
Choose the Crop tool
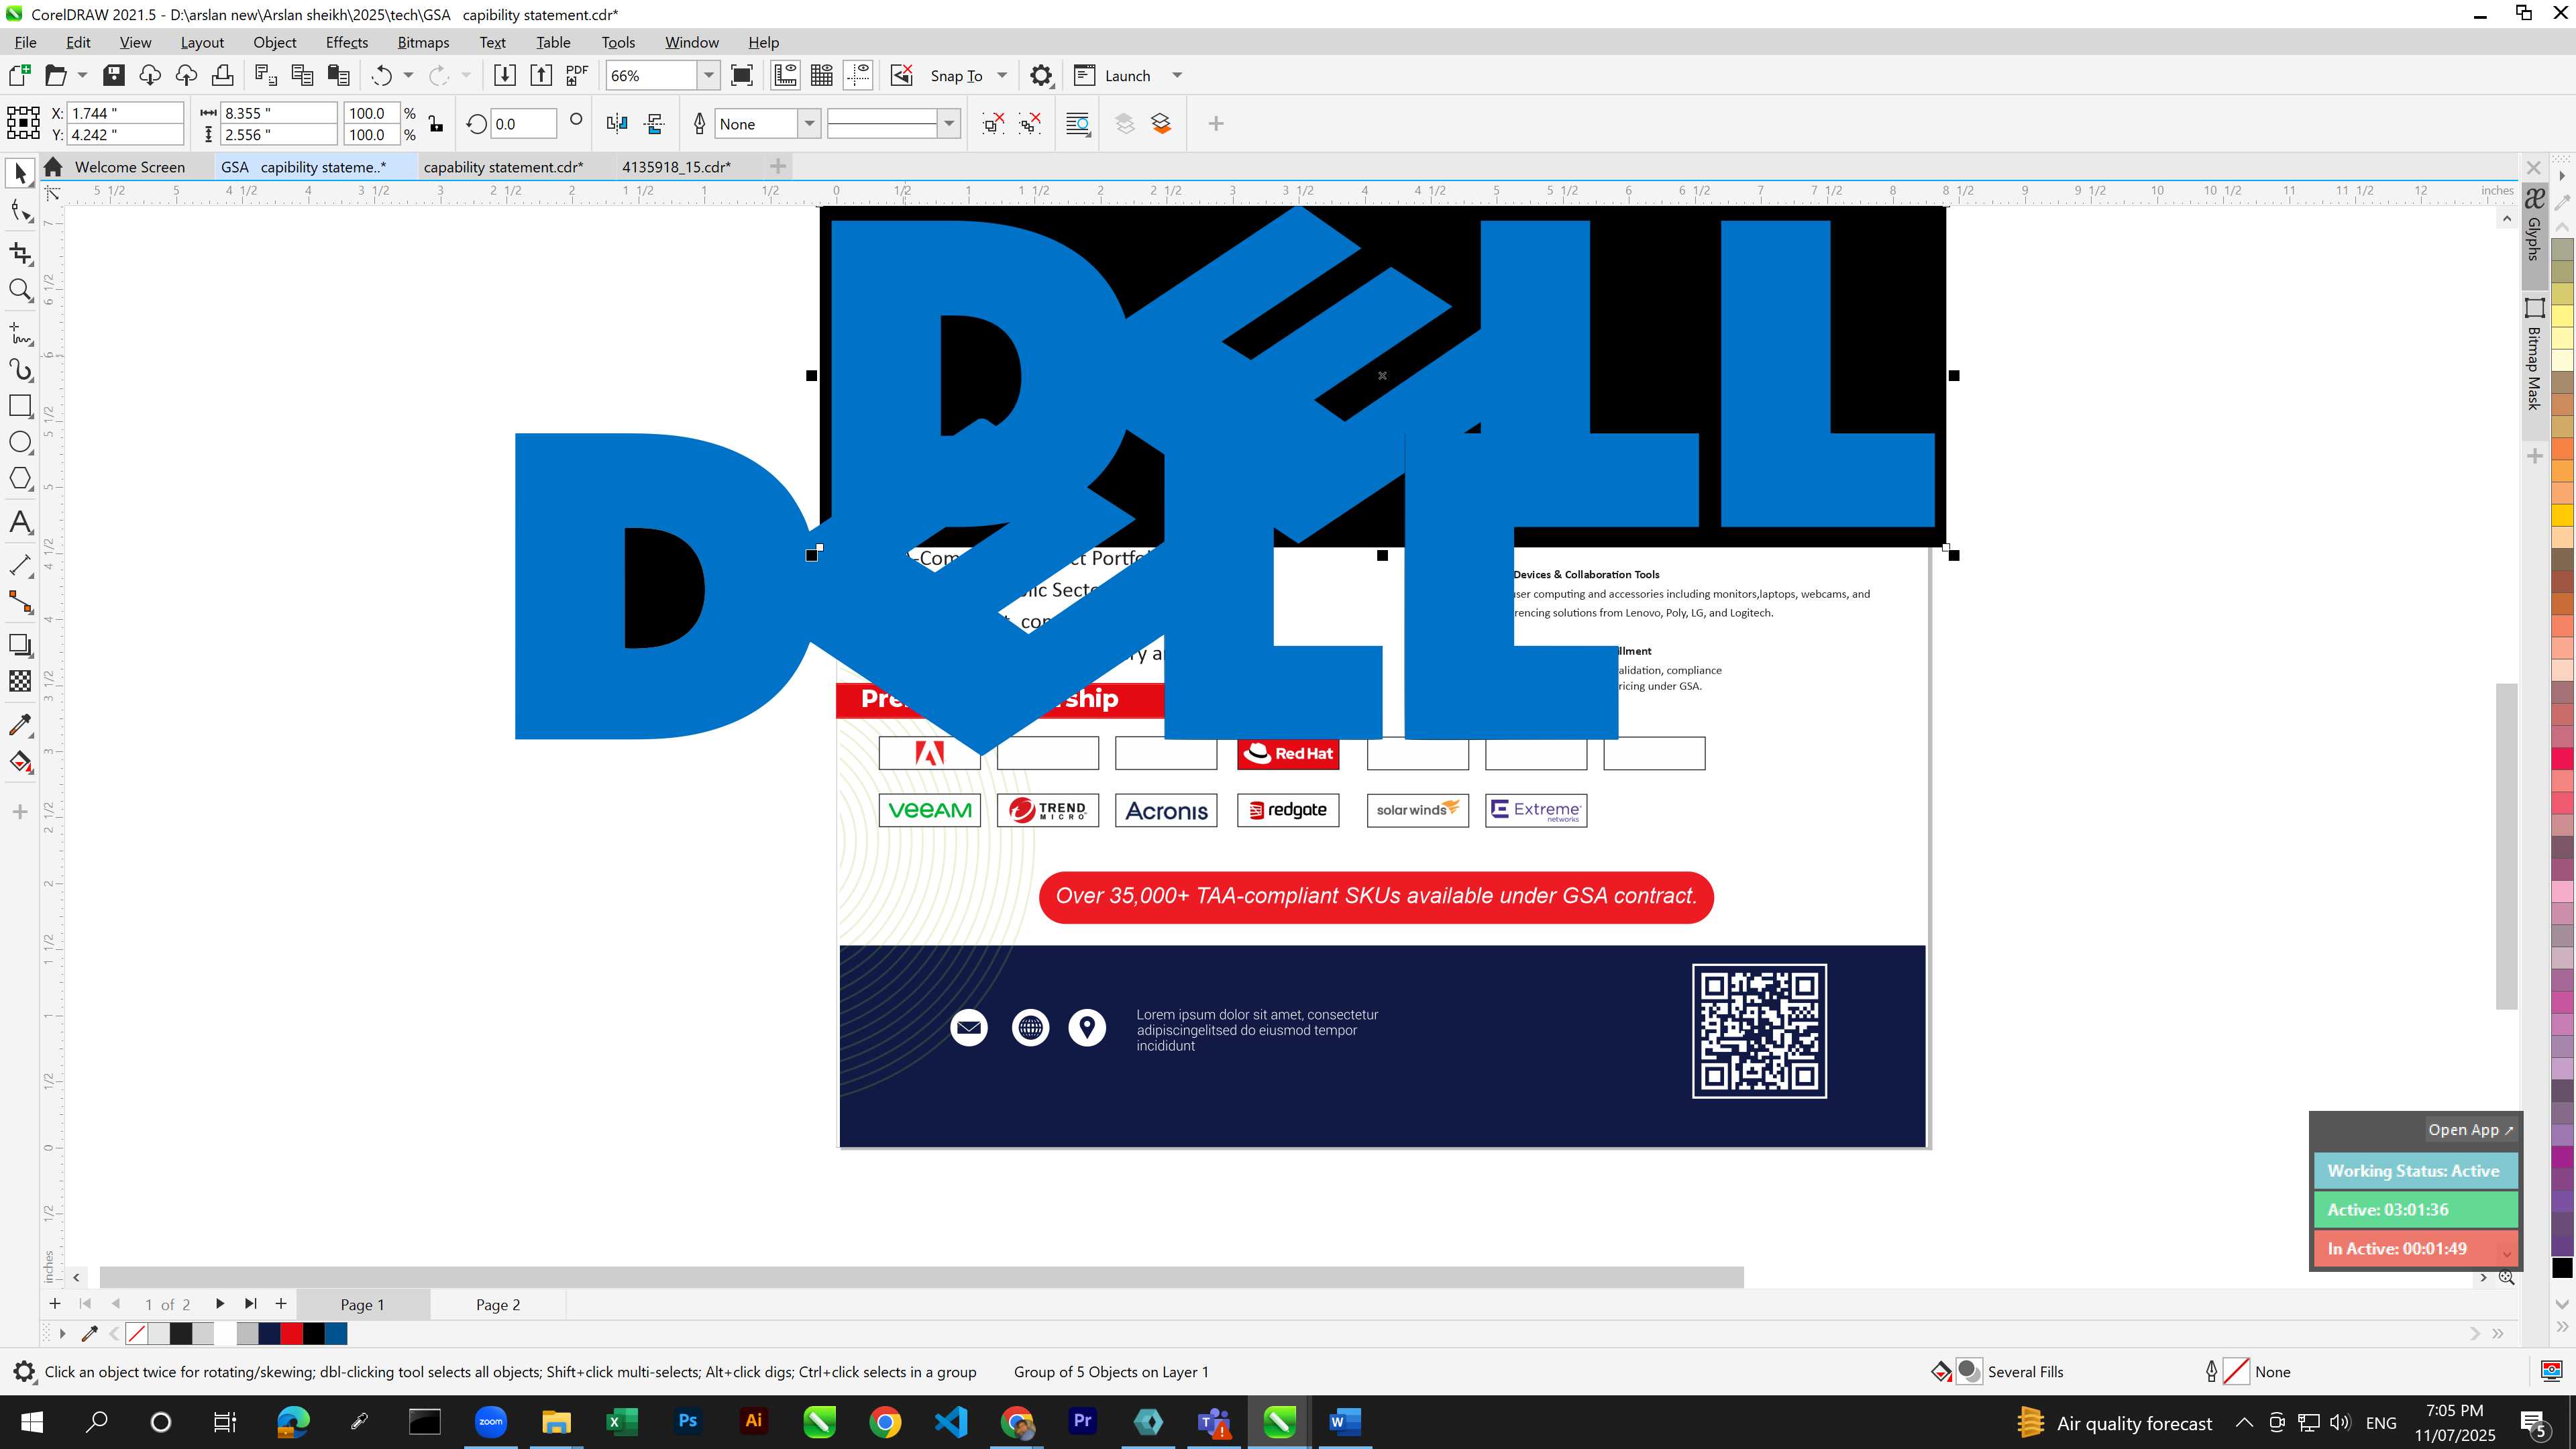click(20, 253)
